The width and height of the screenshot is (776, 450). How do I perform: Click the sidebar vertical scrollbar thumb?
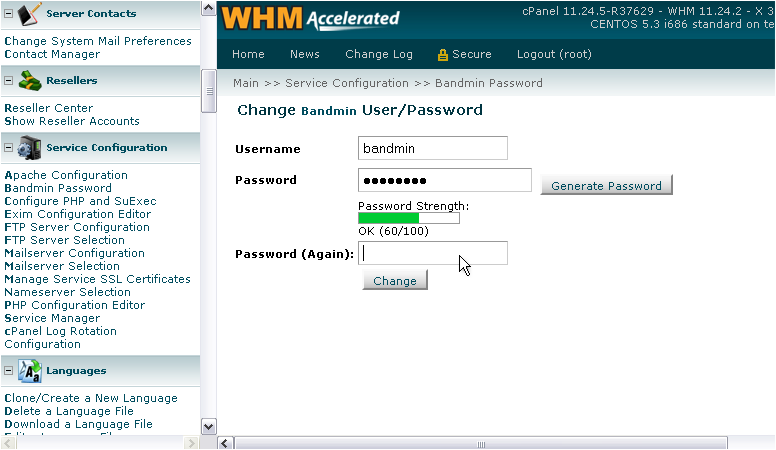[x=209, y=91]
